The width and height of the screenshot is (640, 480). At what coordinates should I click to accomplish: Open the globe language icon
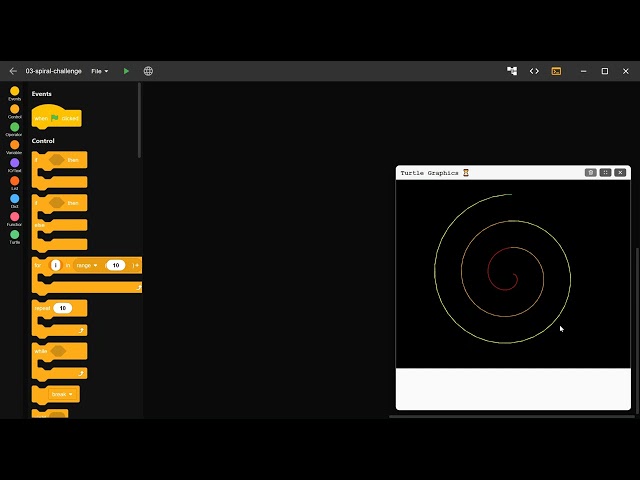148,71
